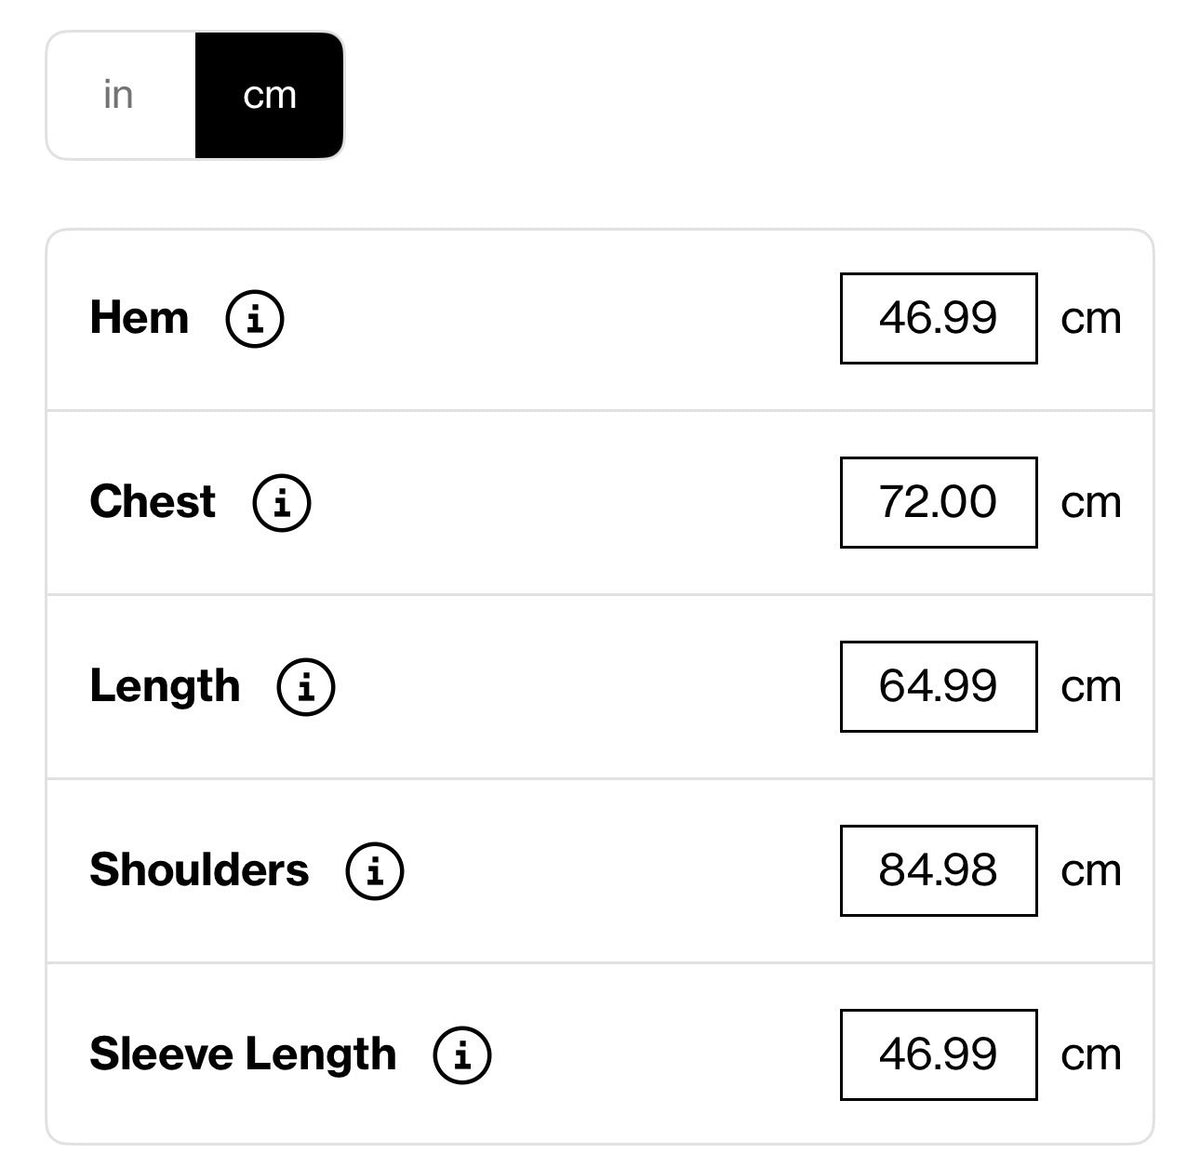Select the Sleeve Length value field
Image resolution: width=1200 pixels, height=1153 pixels.
click(x=938, y=1054)
